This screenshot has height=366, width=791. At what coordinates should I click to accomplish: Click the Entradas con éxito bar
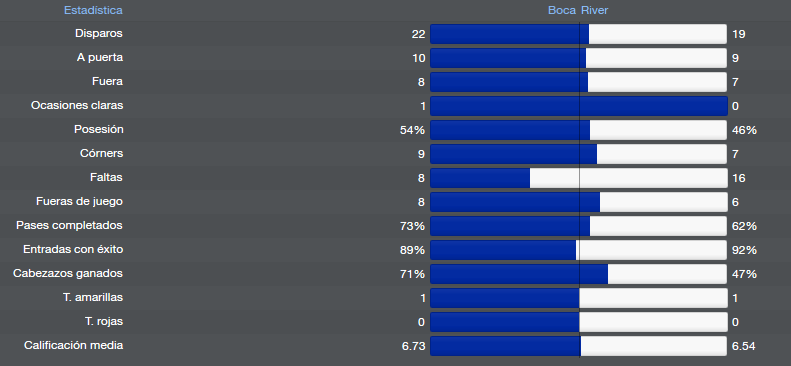(579, 250)
